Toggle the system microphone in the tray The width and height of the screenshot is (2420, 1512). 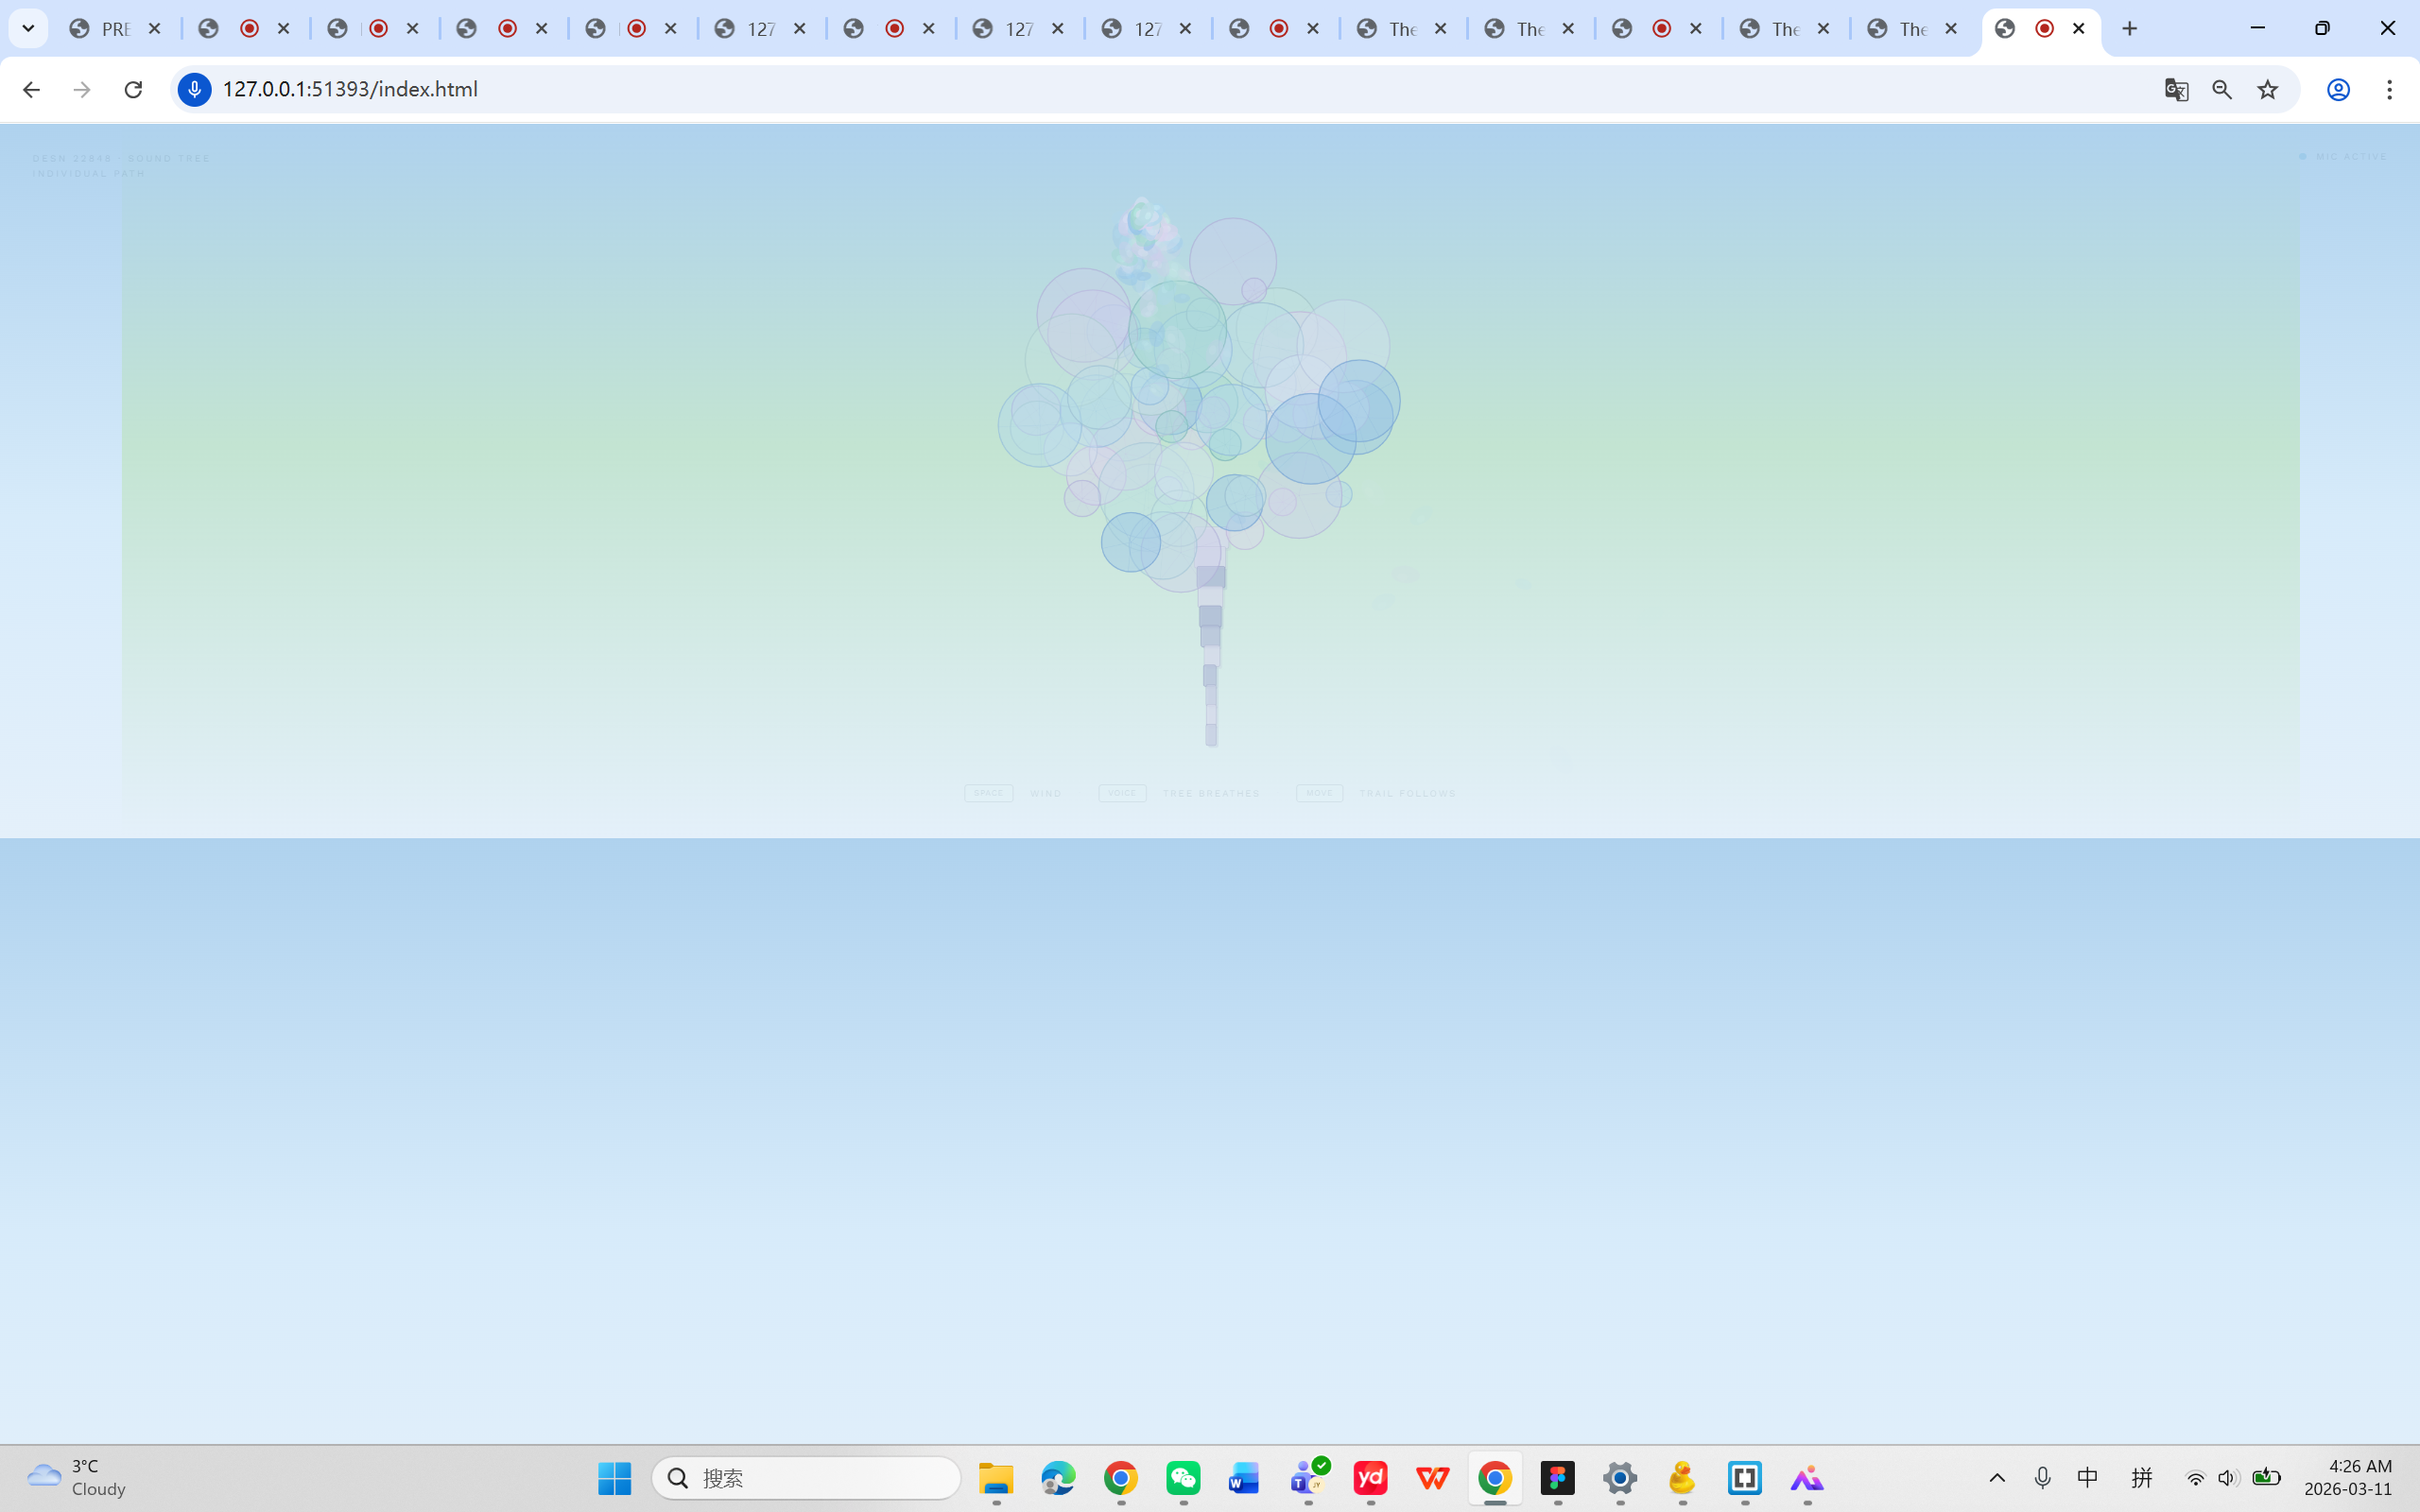[2043, 1478]
